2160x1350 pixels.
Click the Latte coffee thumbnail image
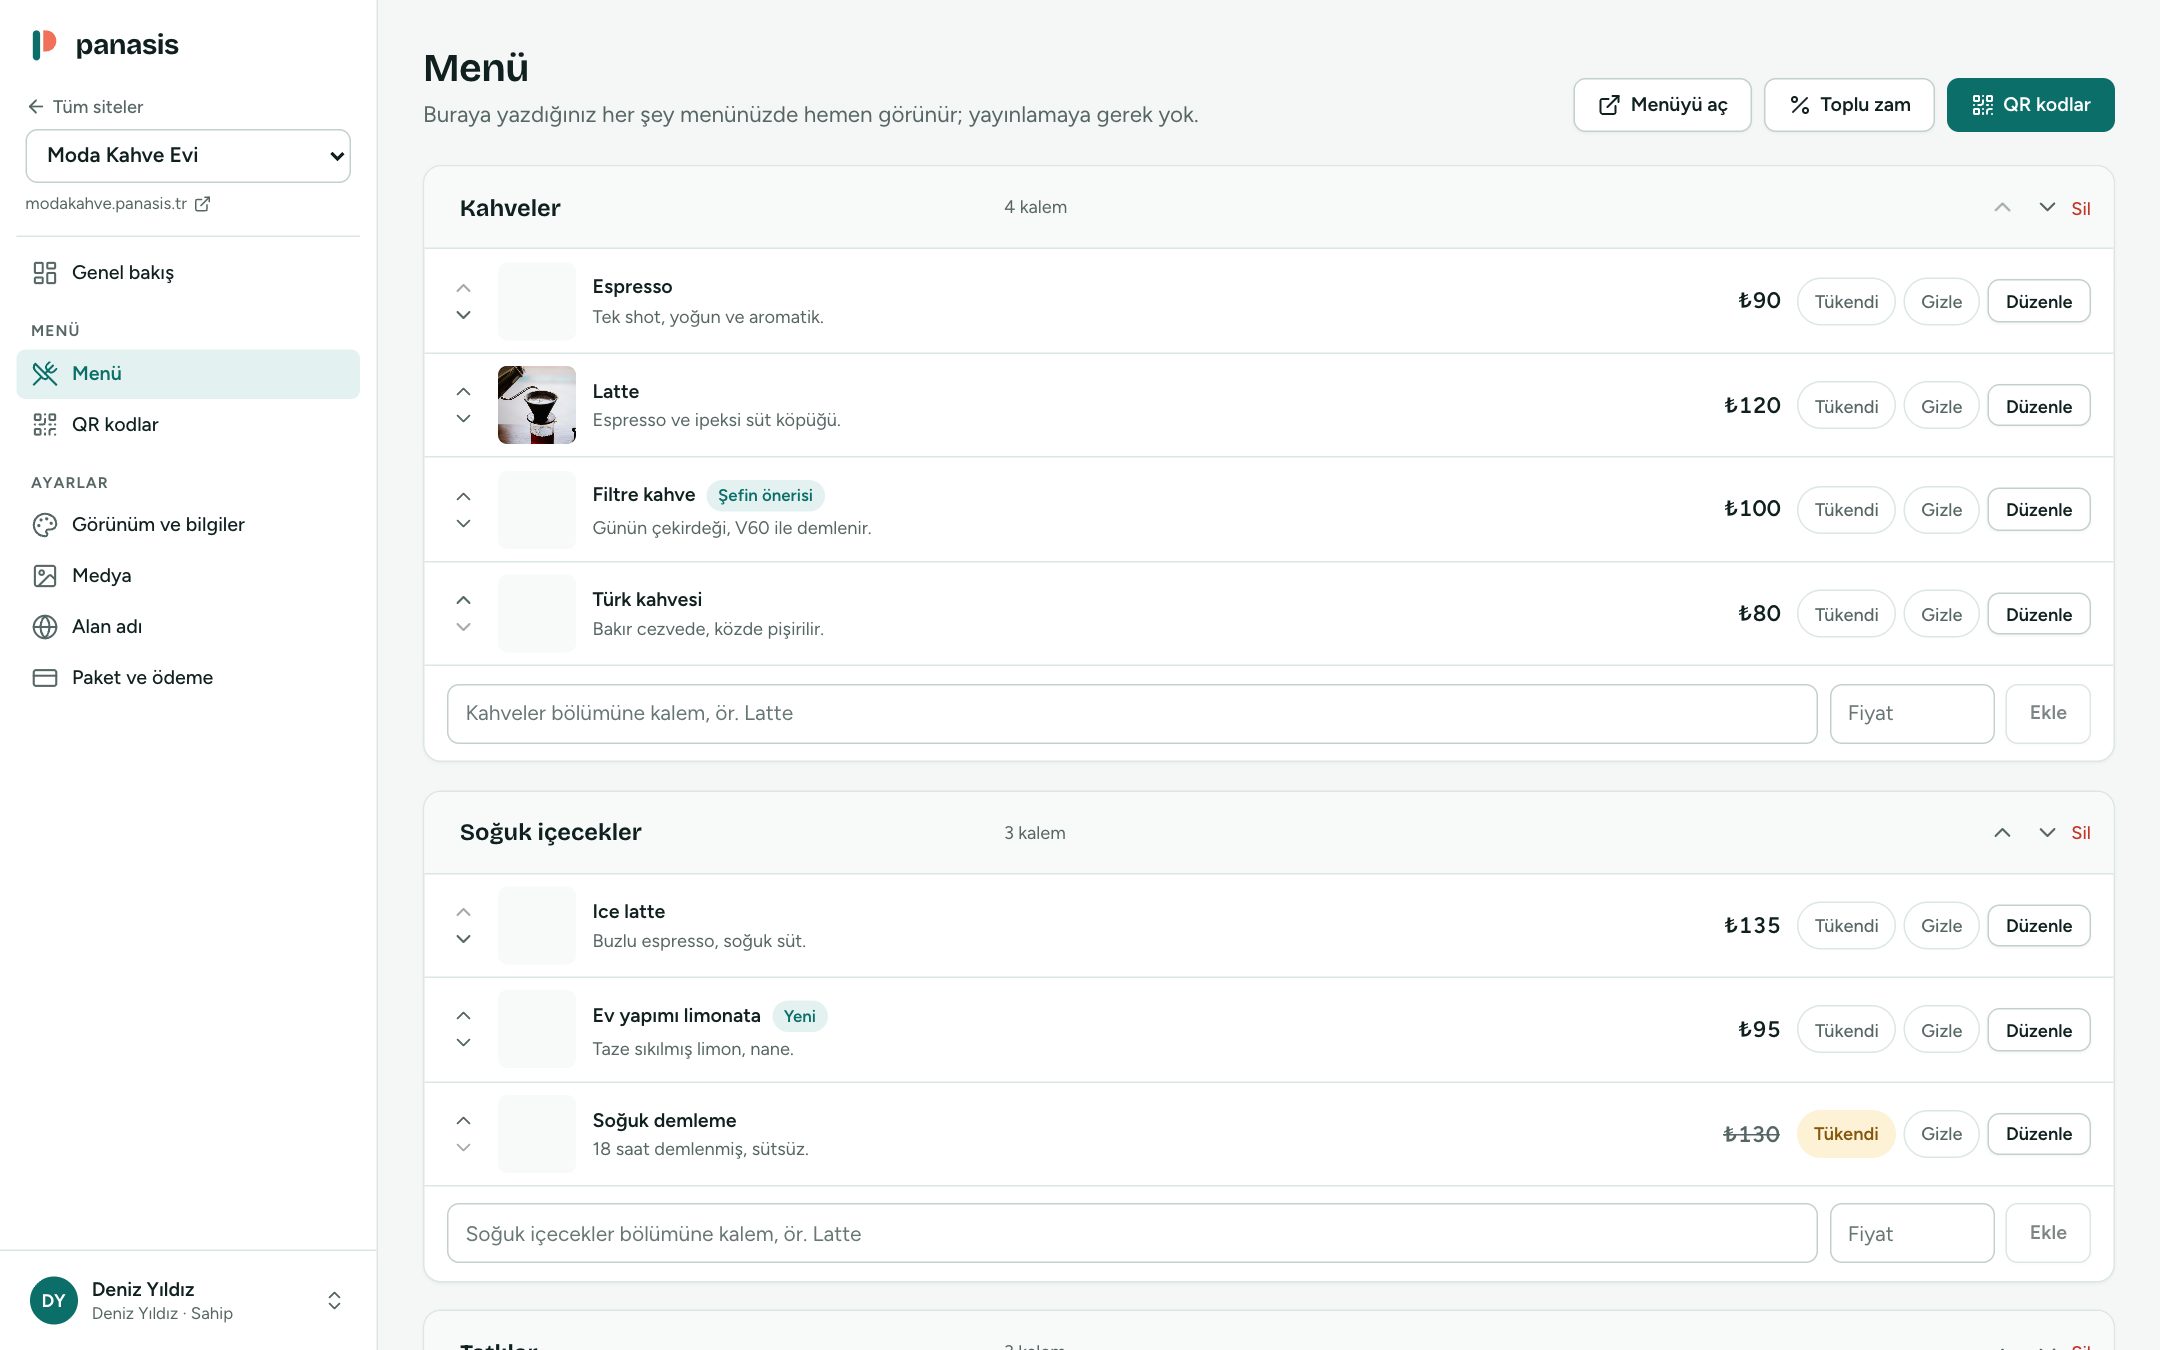coord(537,405)
